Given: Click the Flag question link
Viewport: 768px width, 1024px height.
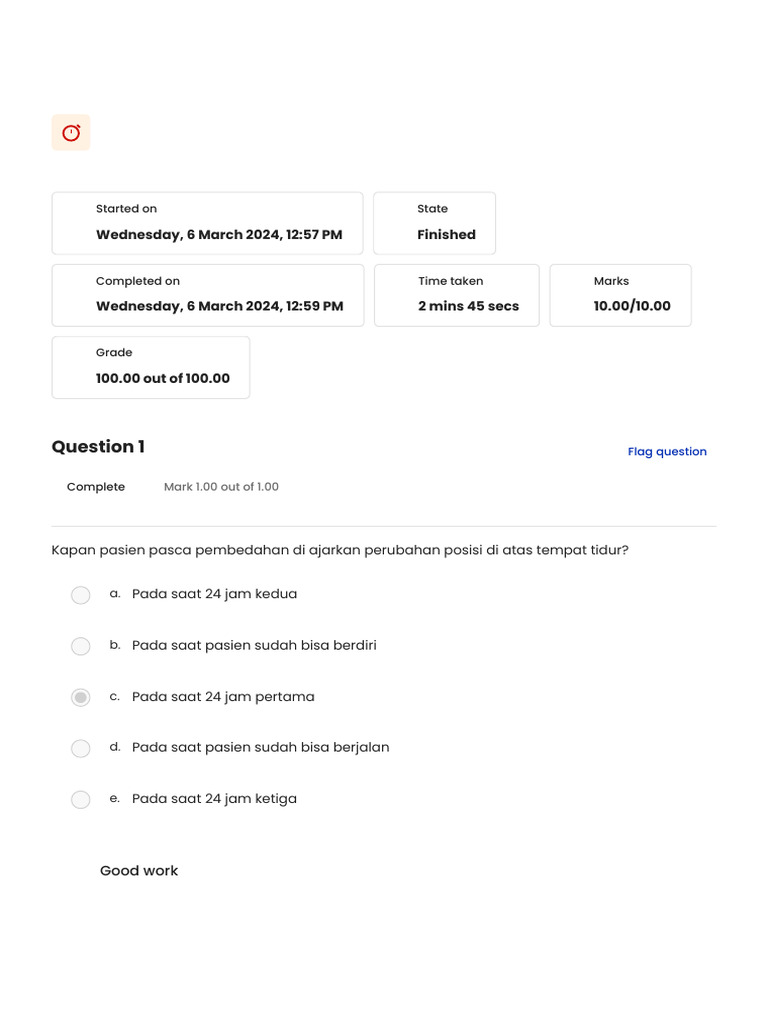Looking at the screenshot, I should tap(667, 452).
